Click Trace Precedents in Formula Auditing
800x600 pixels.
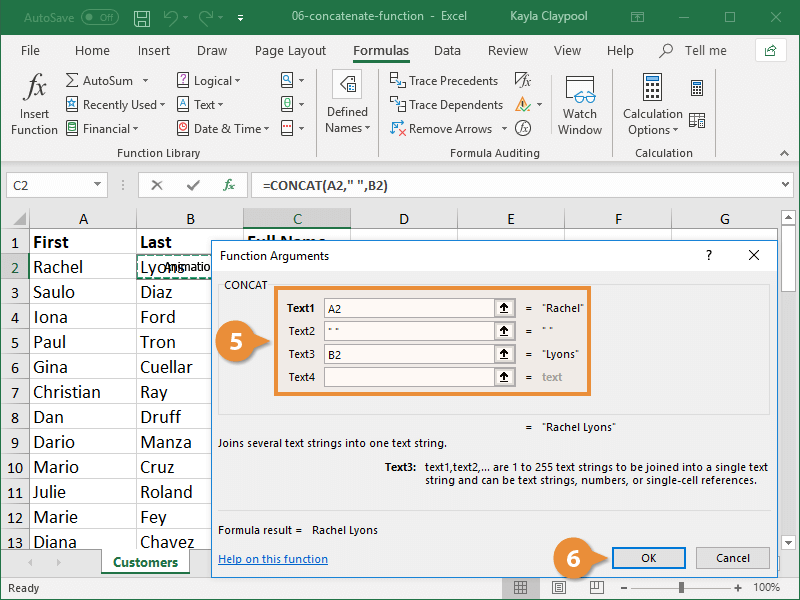point(445,80)
